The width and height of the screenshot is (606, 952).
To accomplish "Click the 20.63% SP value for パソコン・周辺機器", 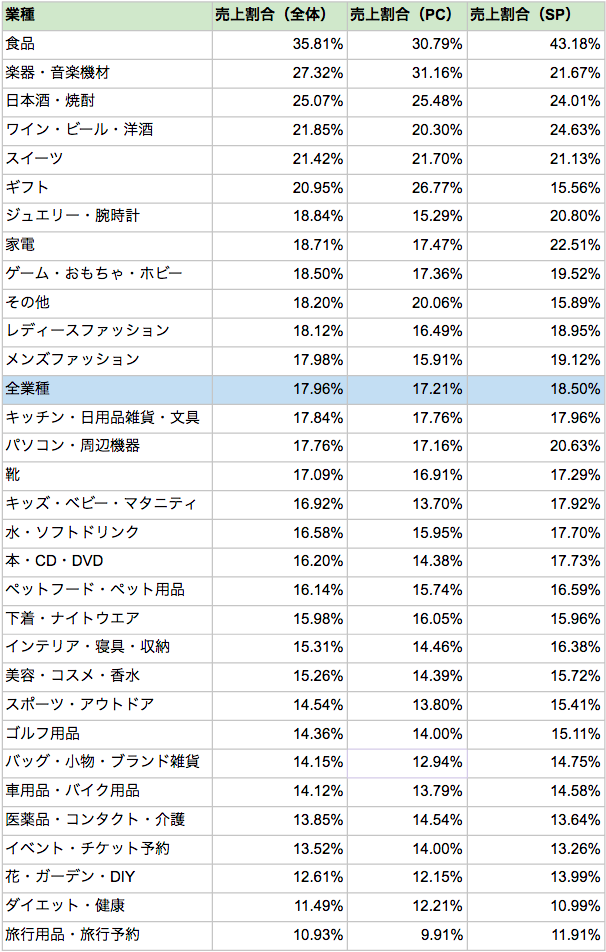I will (x=536, y=446).
